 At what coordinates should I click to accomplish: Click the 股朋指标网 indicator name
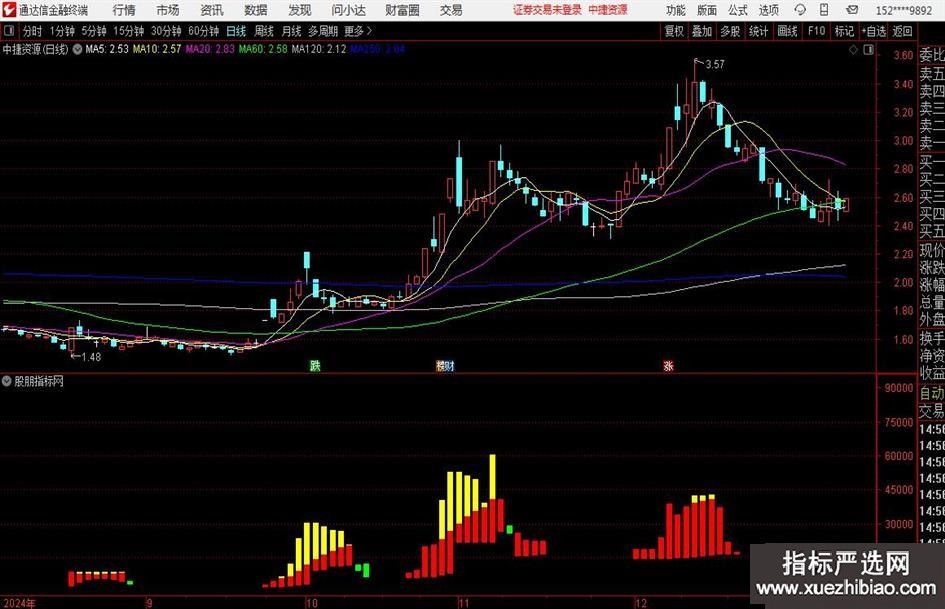39,381
